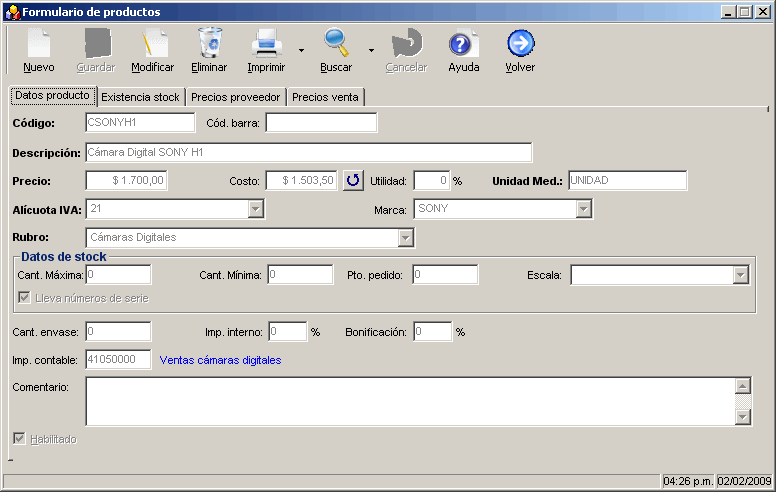Screen dimensions: 776x492
Task: Click the Guardar save icon
Action: click(97, 44)
